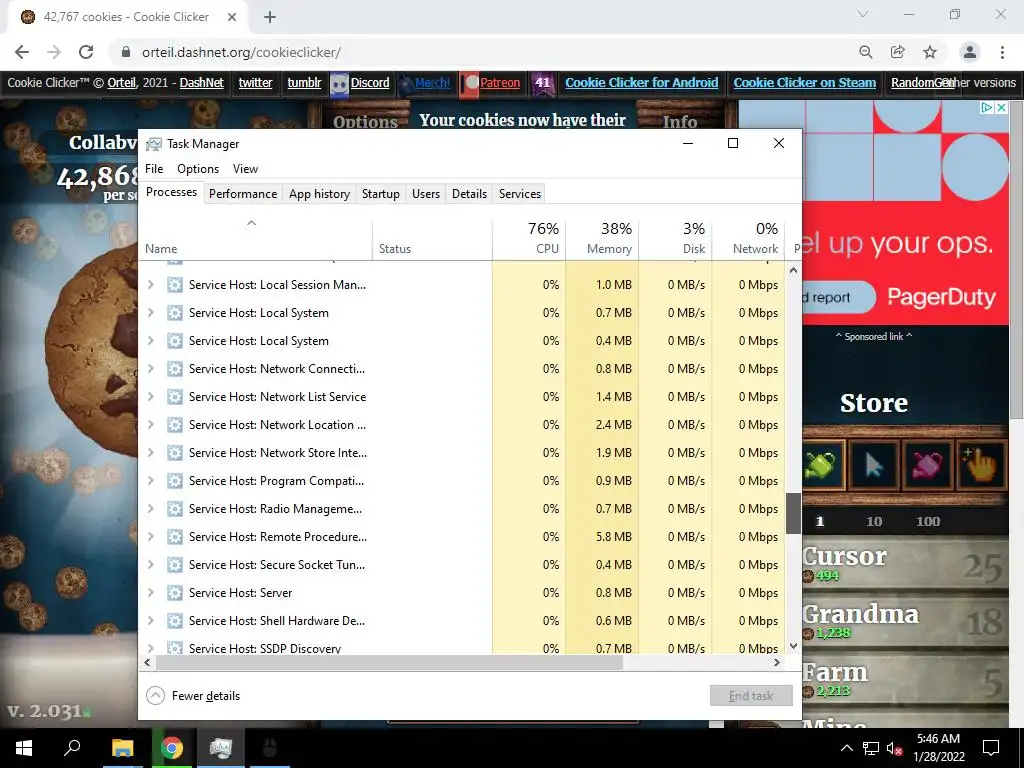The width and height of the screenshot is (1024, 768).
Task: Open network icon in system tray
Action: point(871,748)
